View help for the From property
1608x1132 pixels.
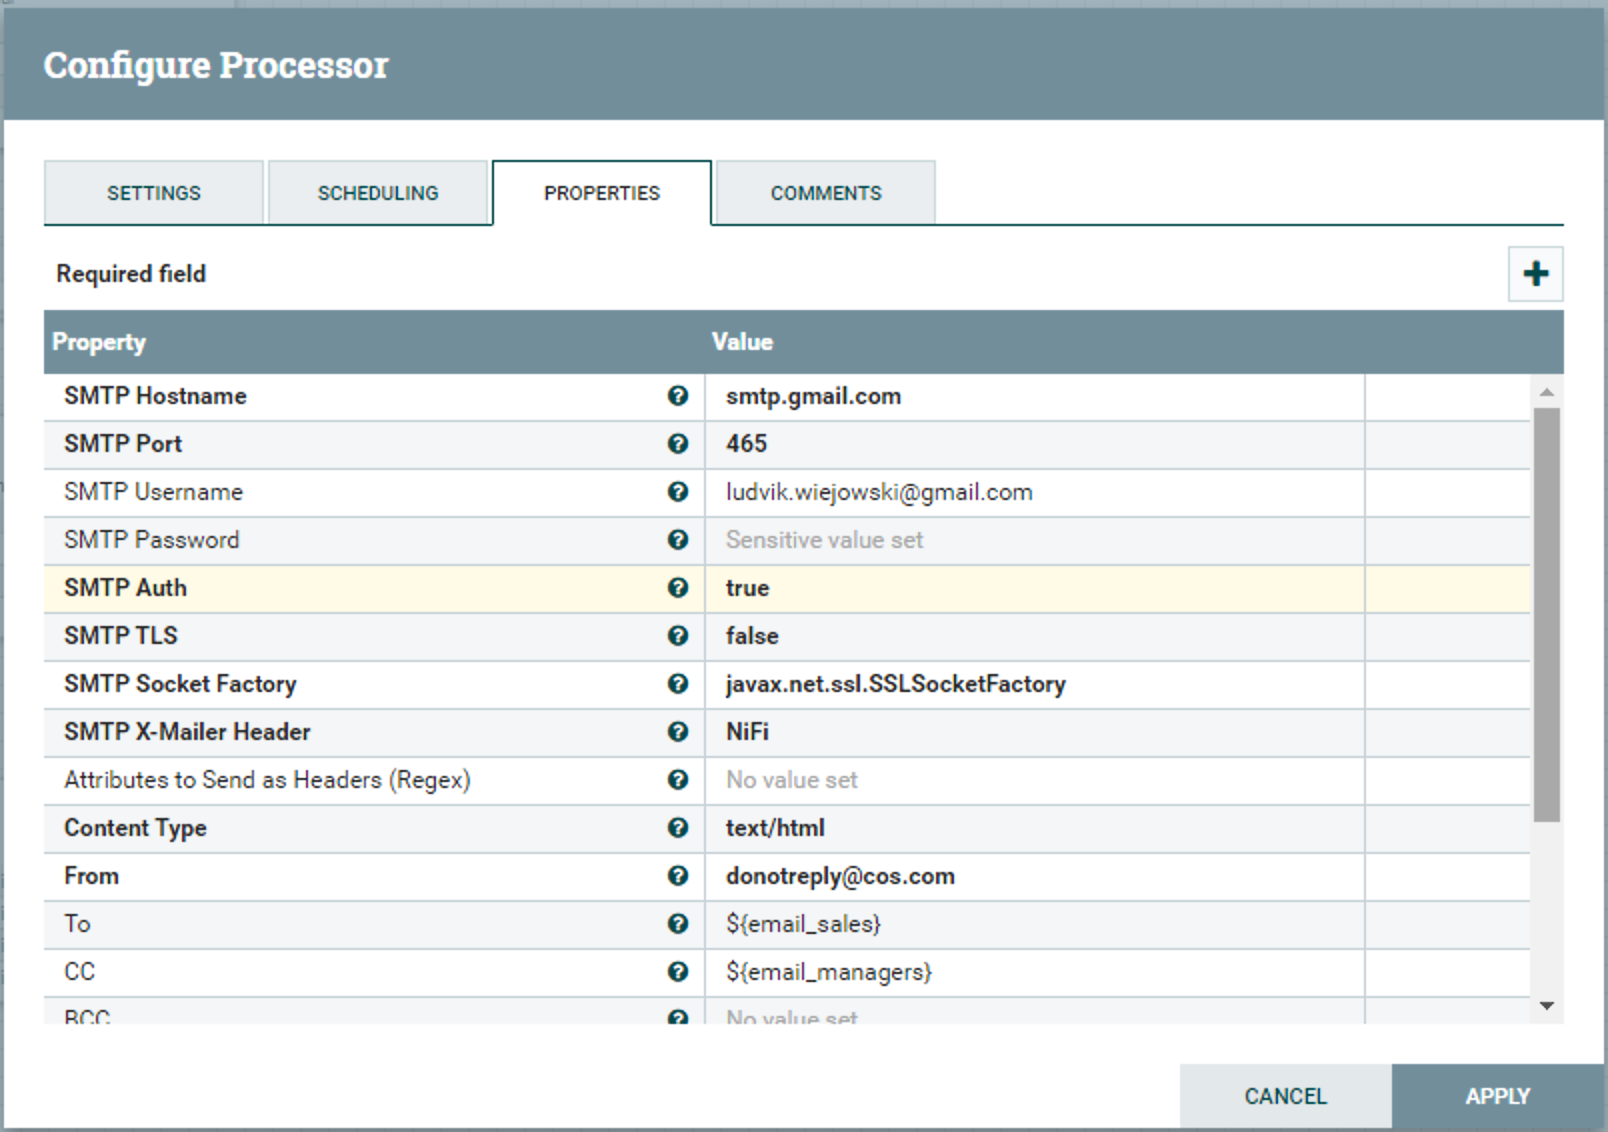679,876
